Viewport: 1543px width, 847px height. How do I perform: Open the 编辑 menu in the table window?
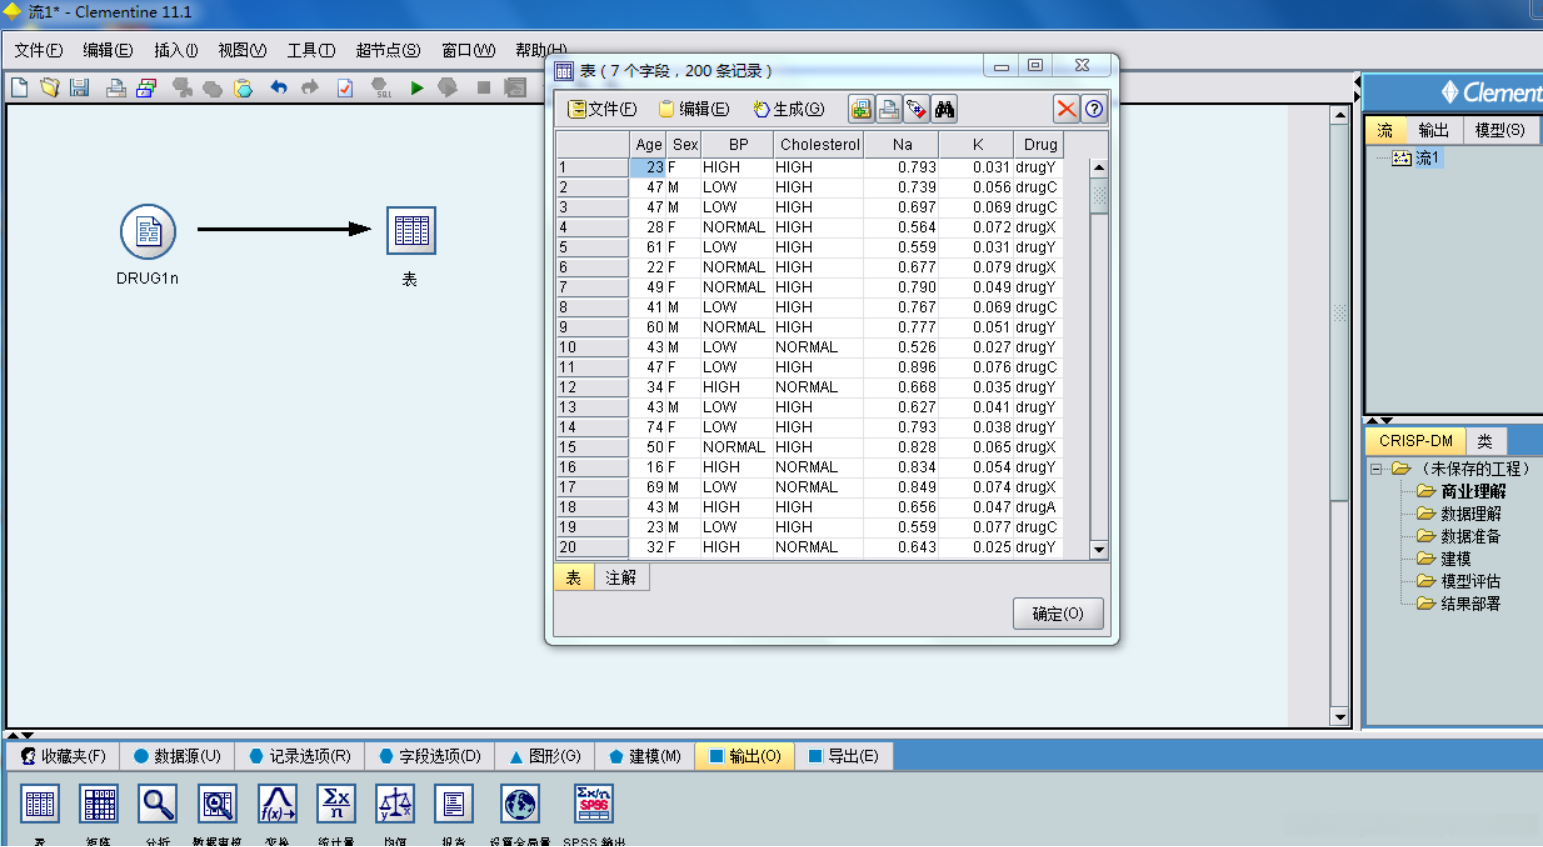[694, 109]
